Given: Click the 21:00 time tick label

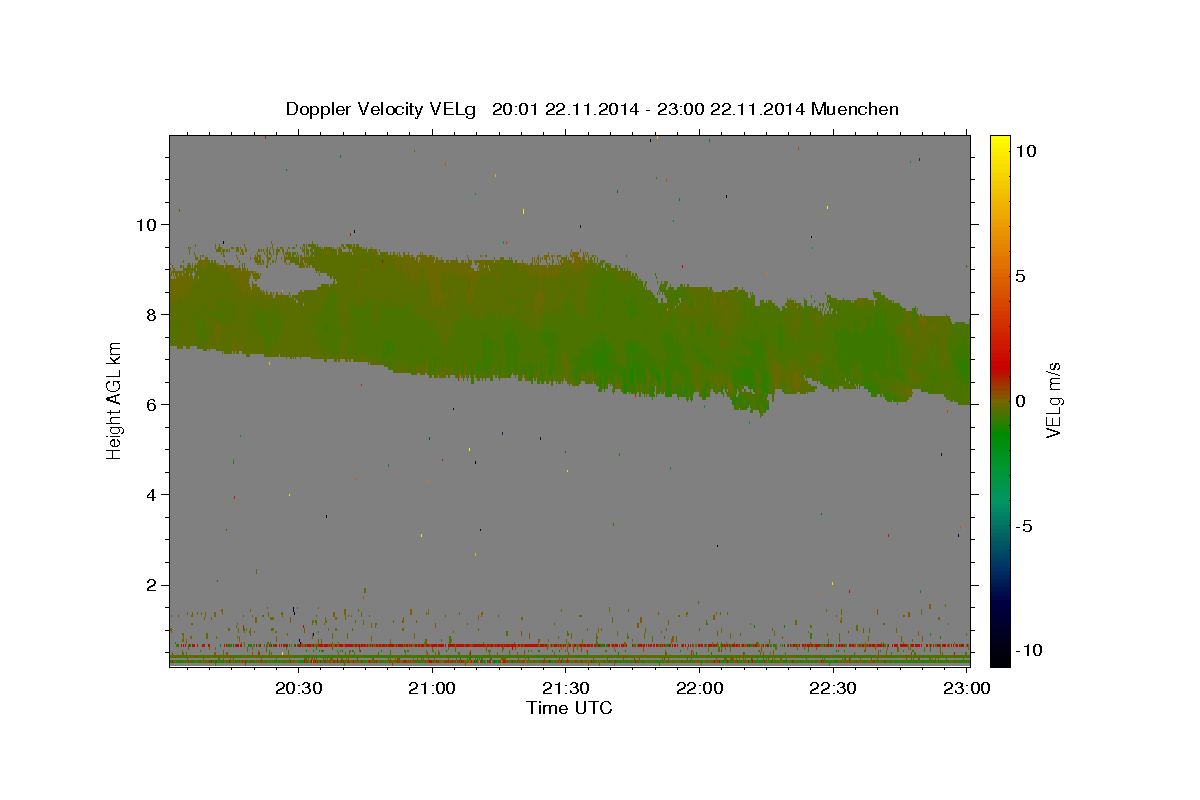Looking at the screenshot, I should pos(433,688).
